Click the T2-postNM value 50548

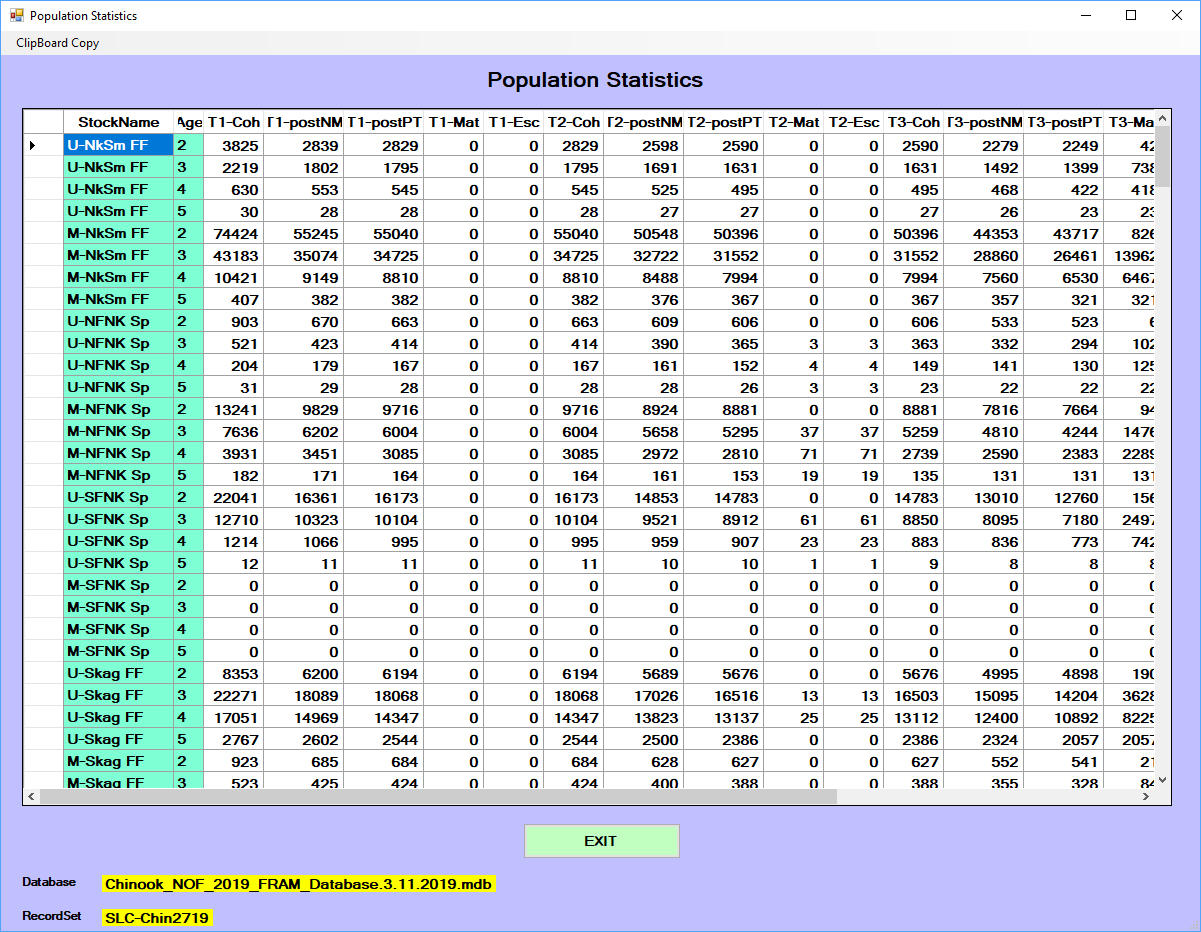click(x=643, y=233)
